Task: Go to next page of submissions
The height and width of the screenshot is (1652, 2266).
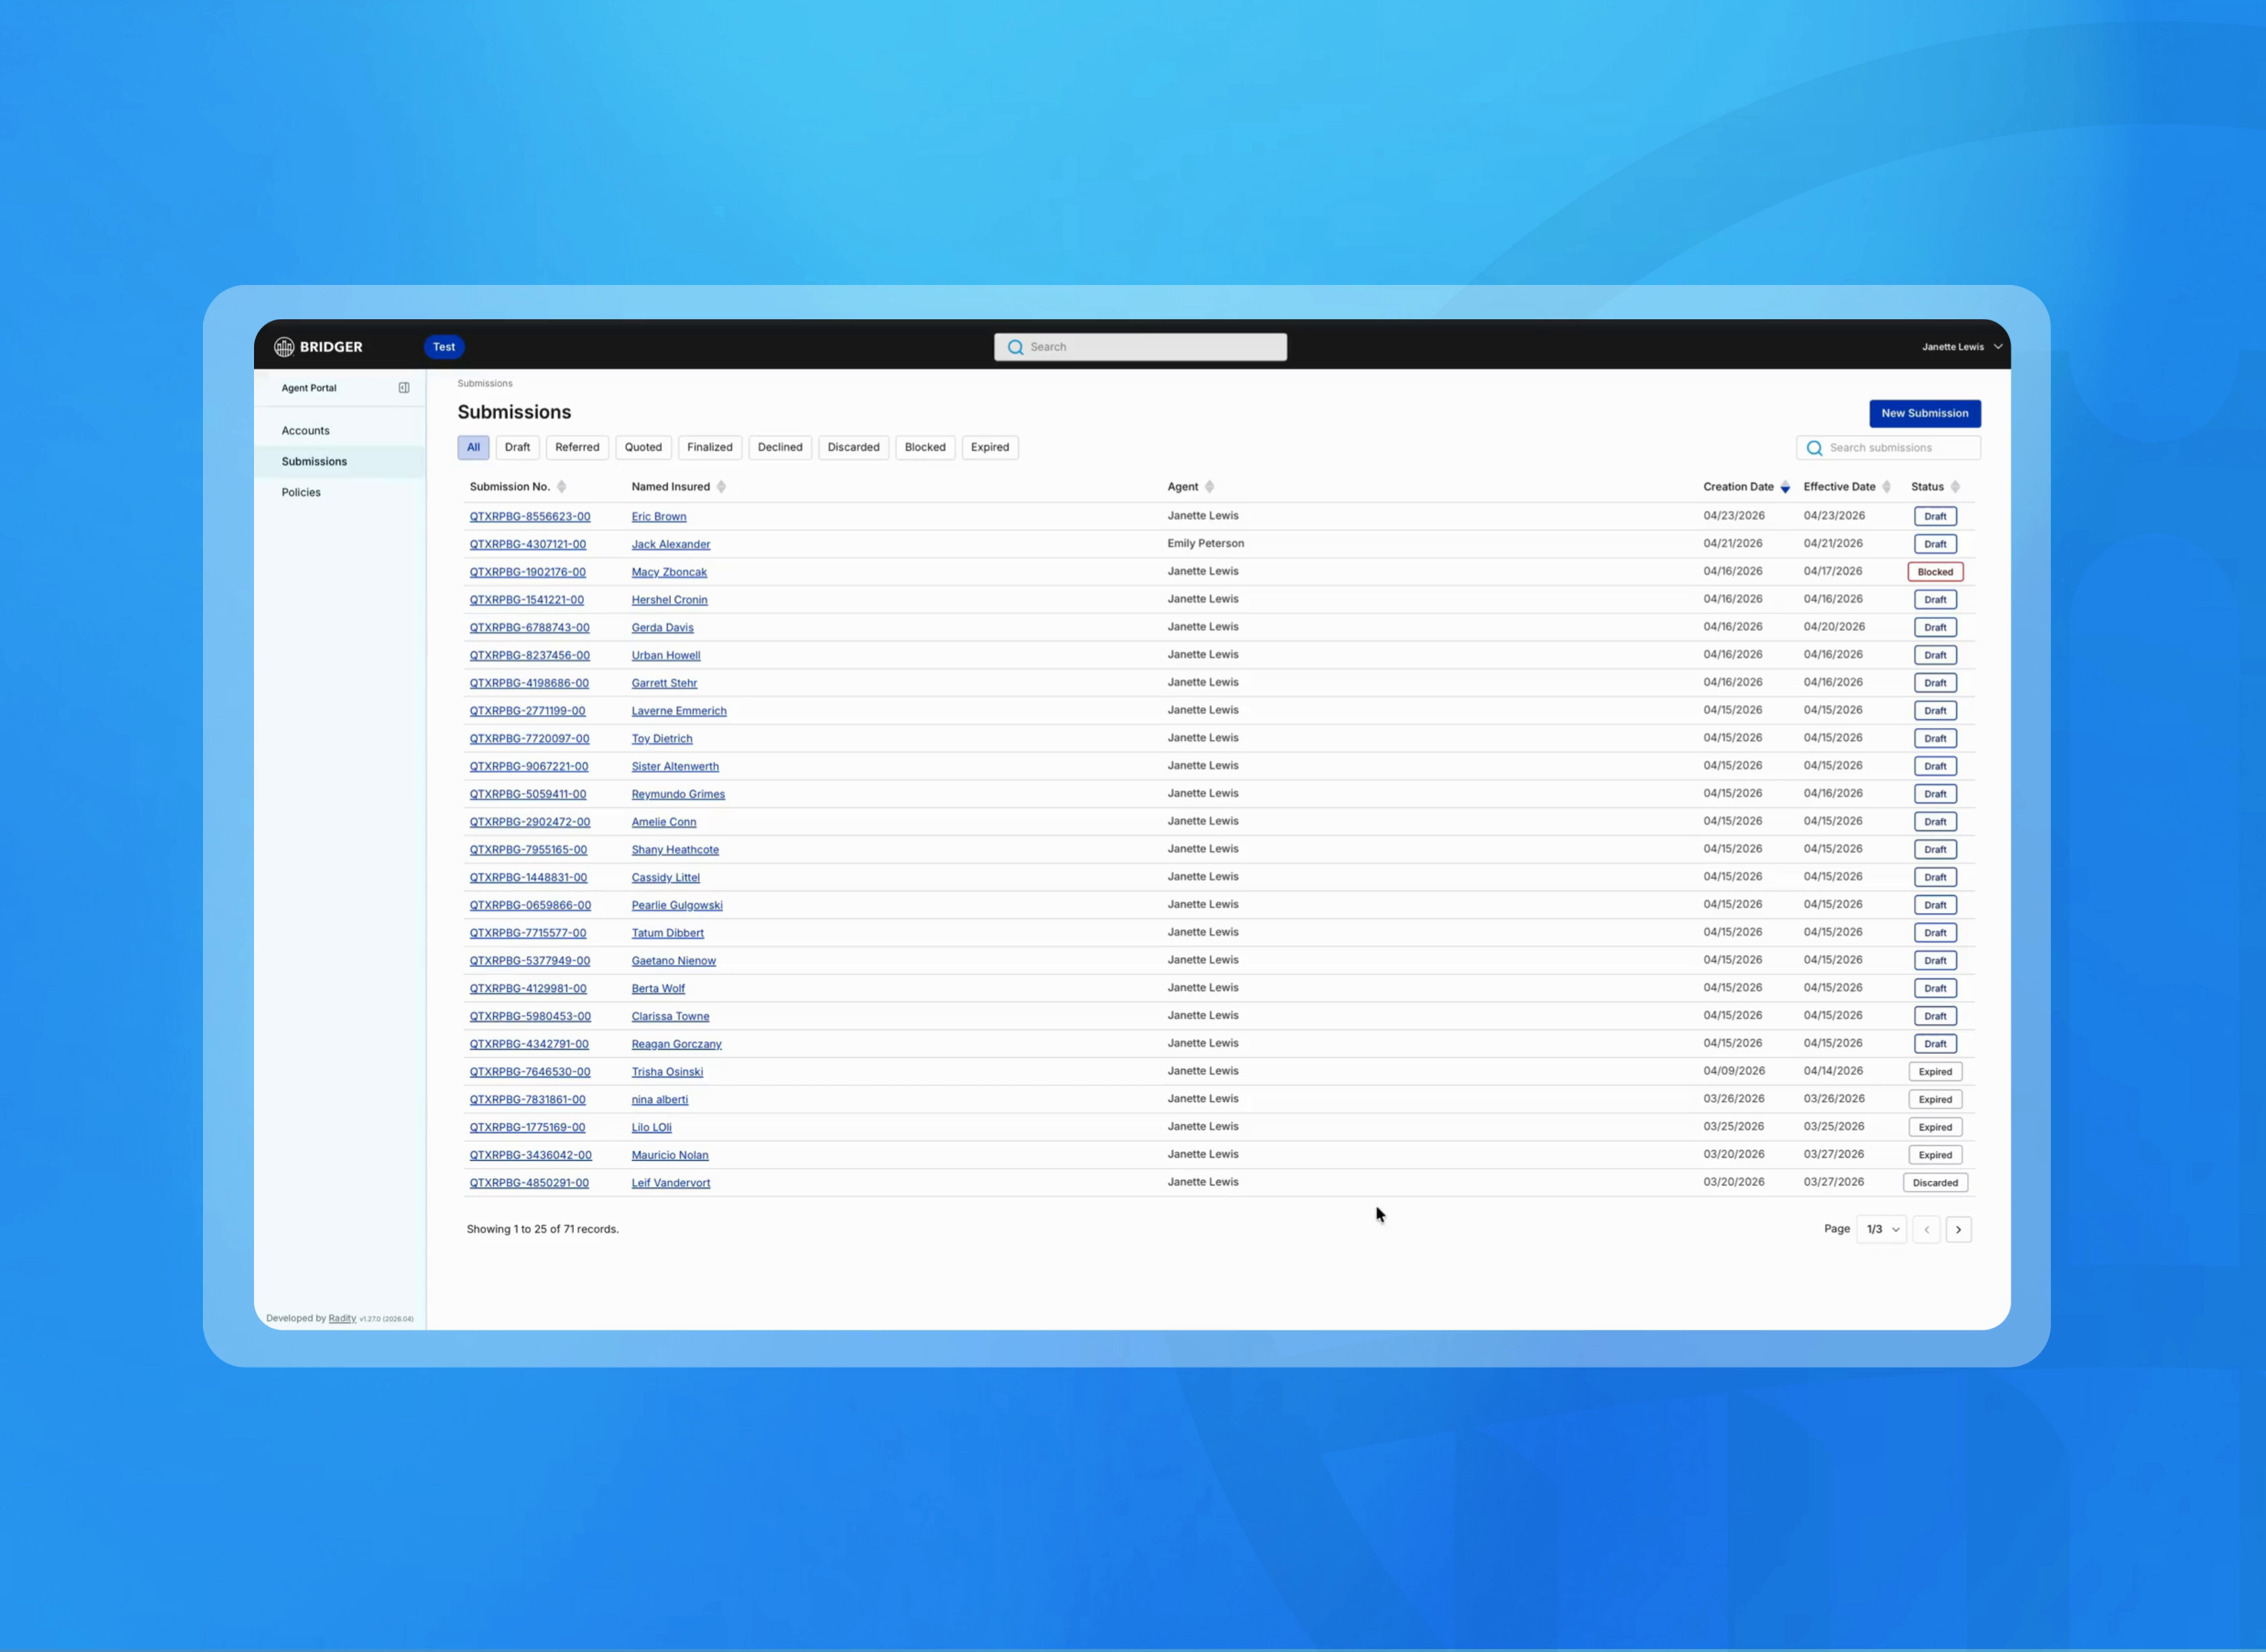Action: (1958, 1229)
